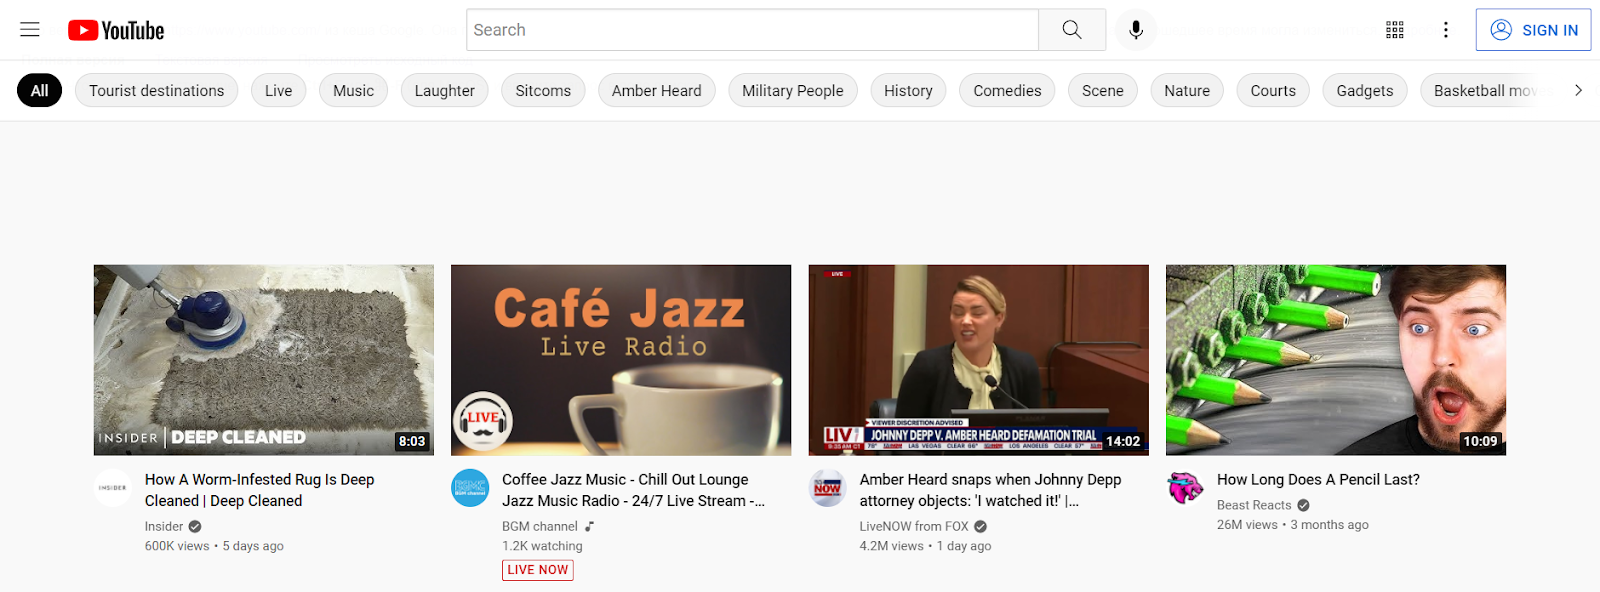
Task: Select the History filter chip
Action: tap(908, 90)
